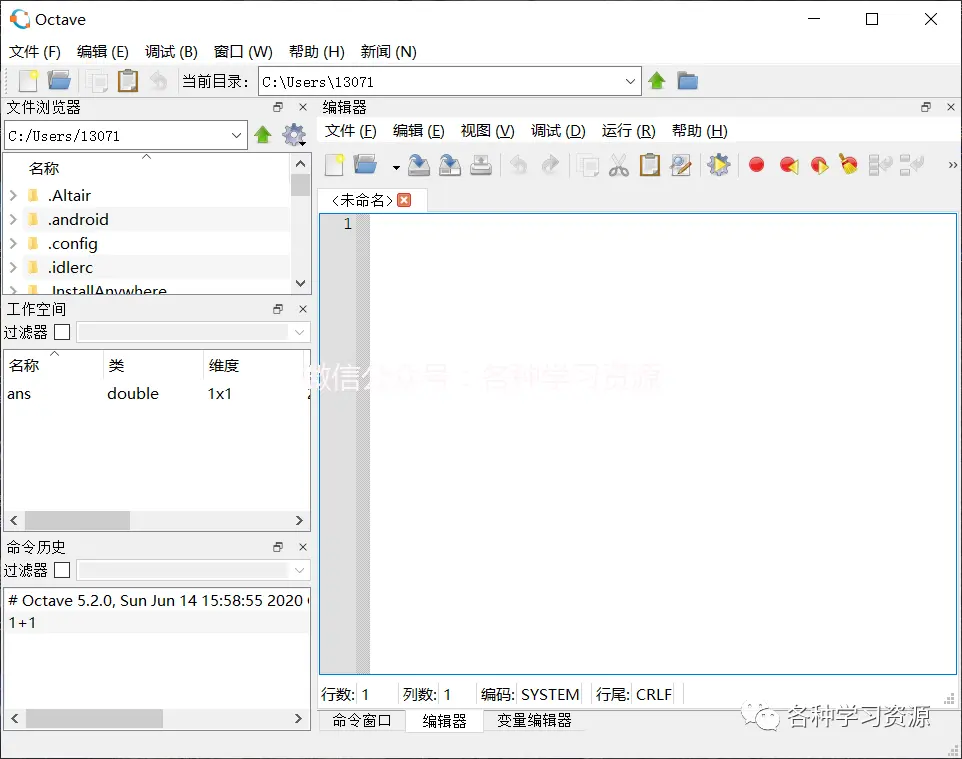Open the 窗口 (W) menu

243,52
